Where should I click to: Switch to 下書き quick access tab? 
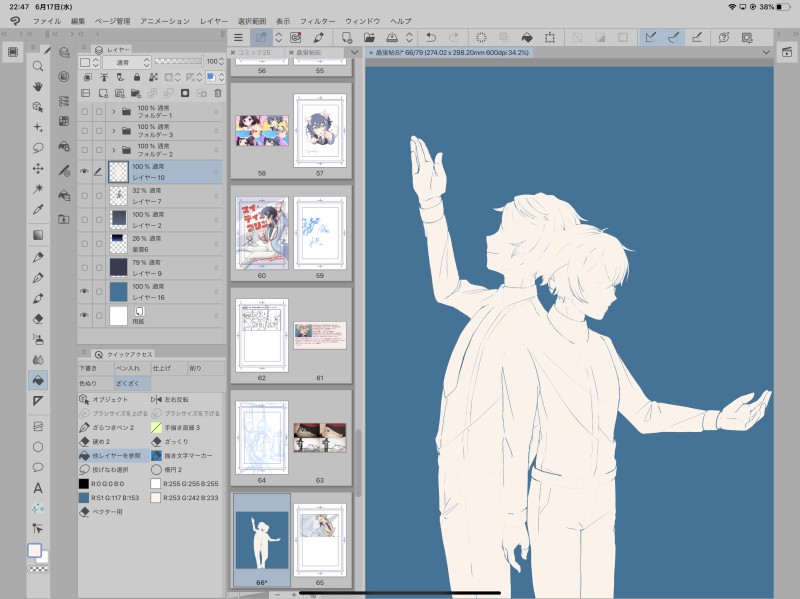point(95,369)
